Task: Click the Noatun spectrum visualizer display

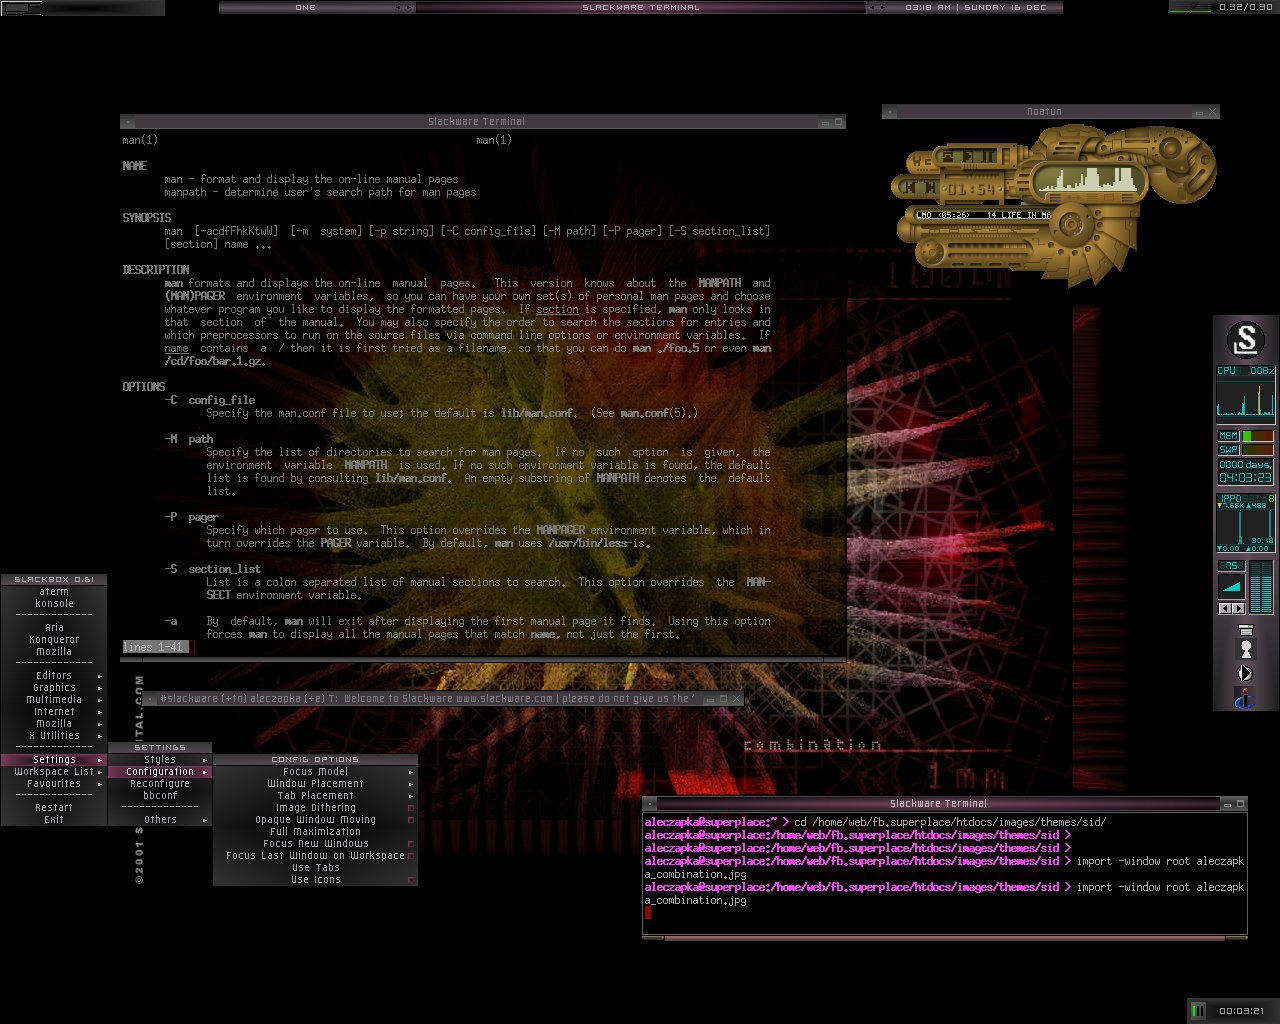Action: pos(1089,178)
